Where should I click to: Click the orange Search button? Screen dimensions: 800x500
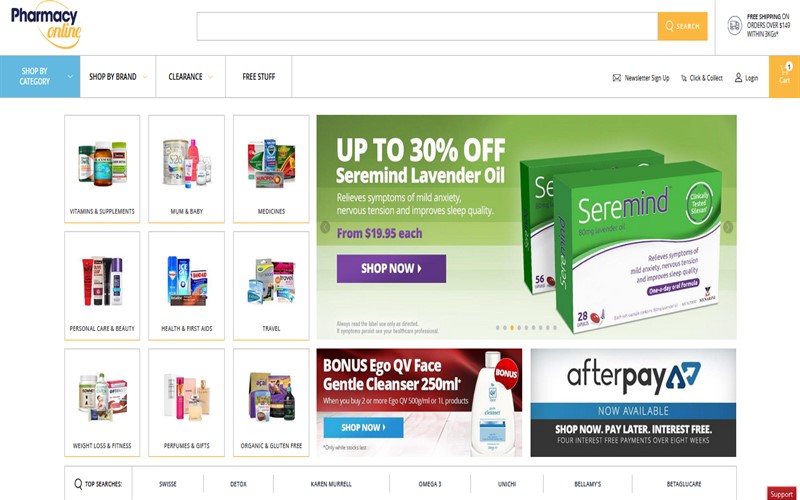[683, 26]
